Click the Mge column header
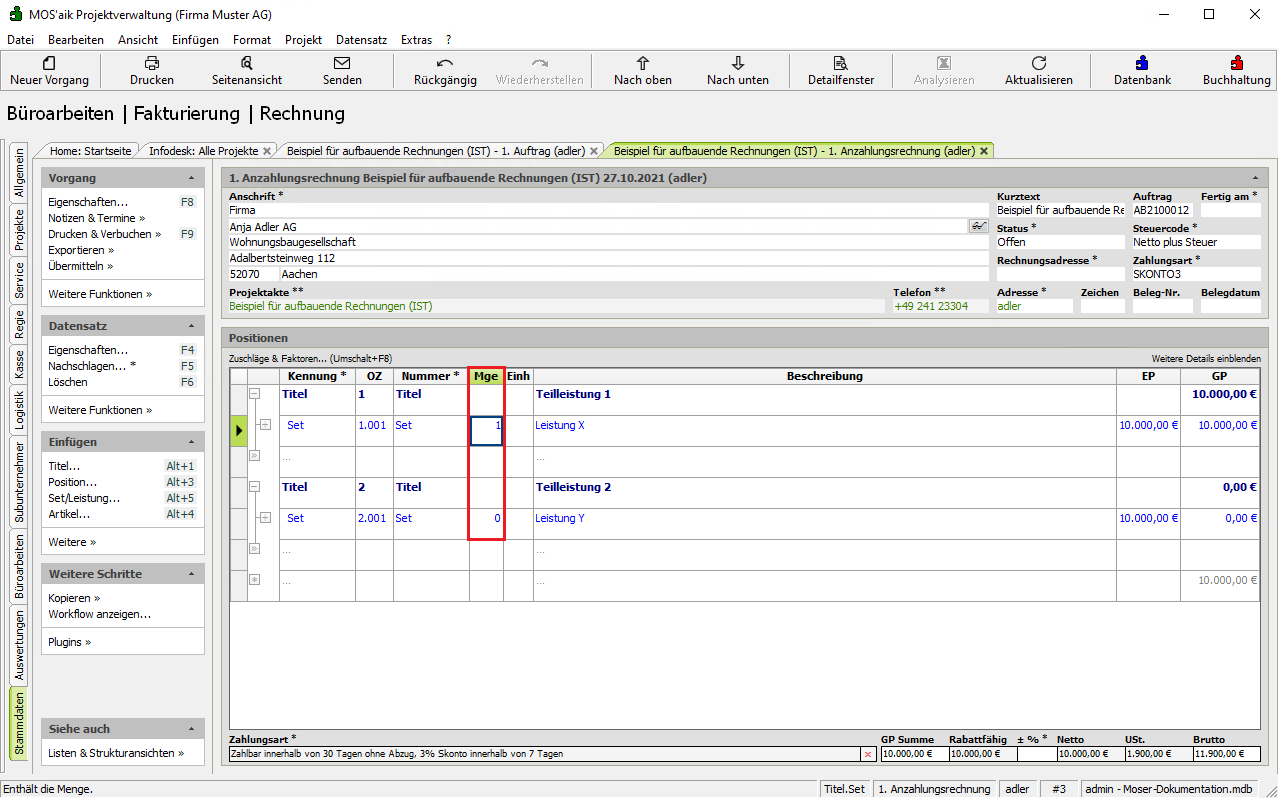Viewport: 1278px width, 798px height. (x=487, y=376)
